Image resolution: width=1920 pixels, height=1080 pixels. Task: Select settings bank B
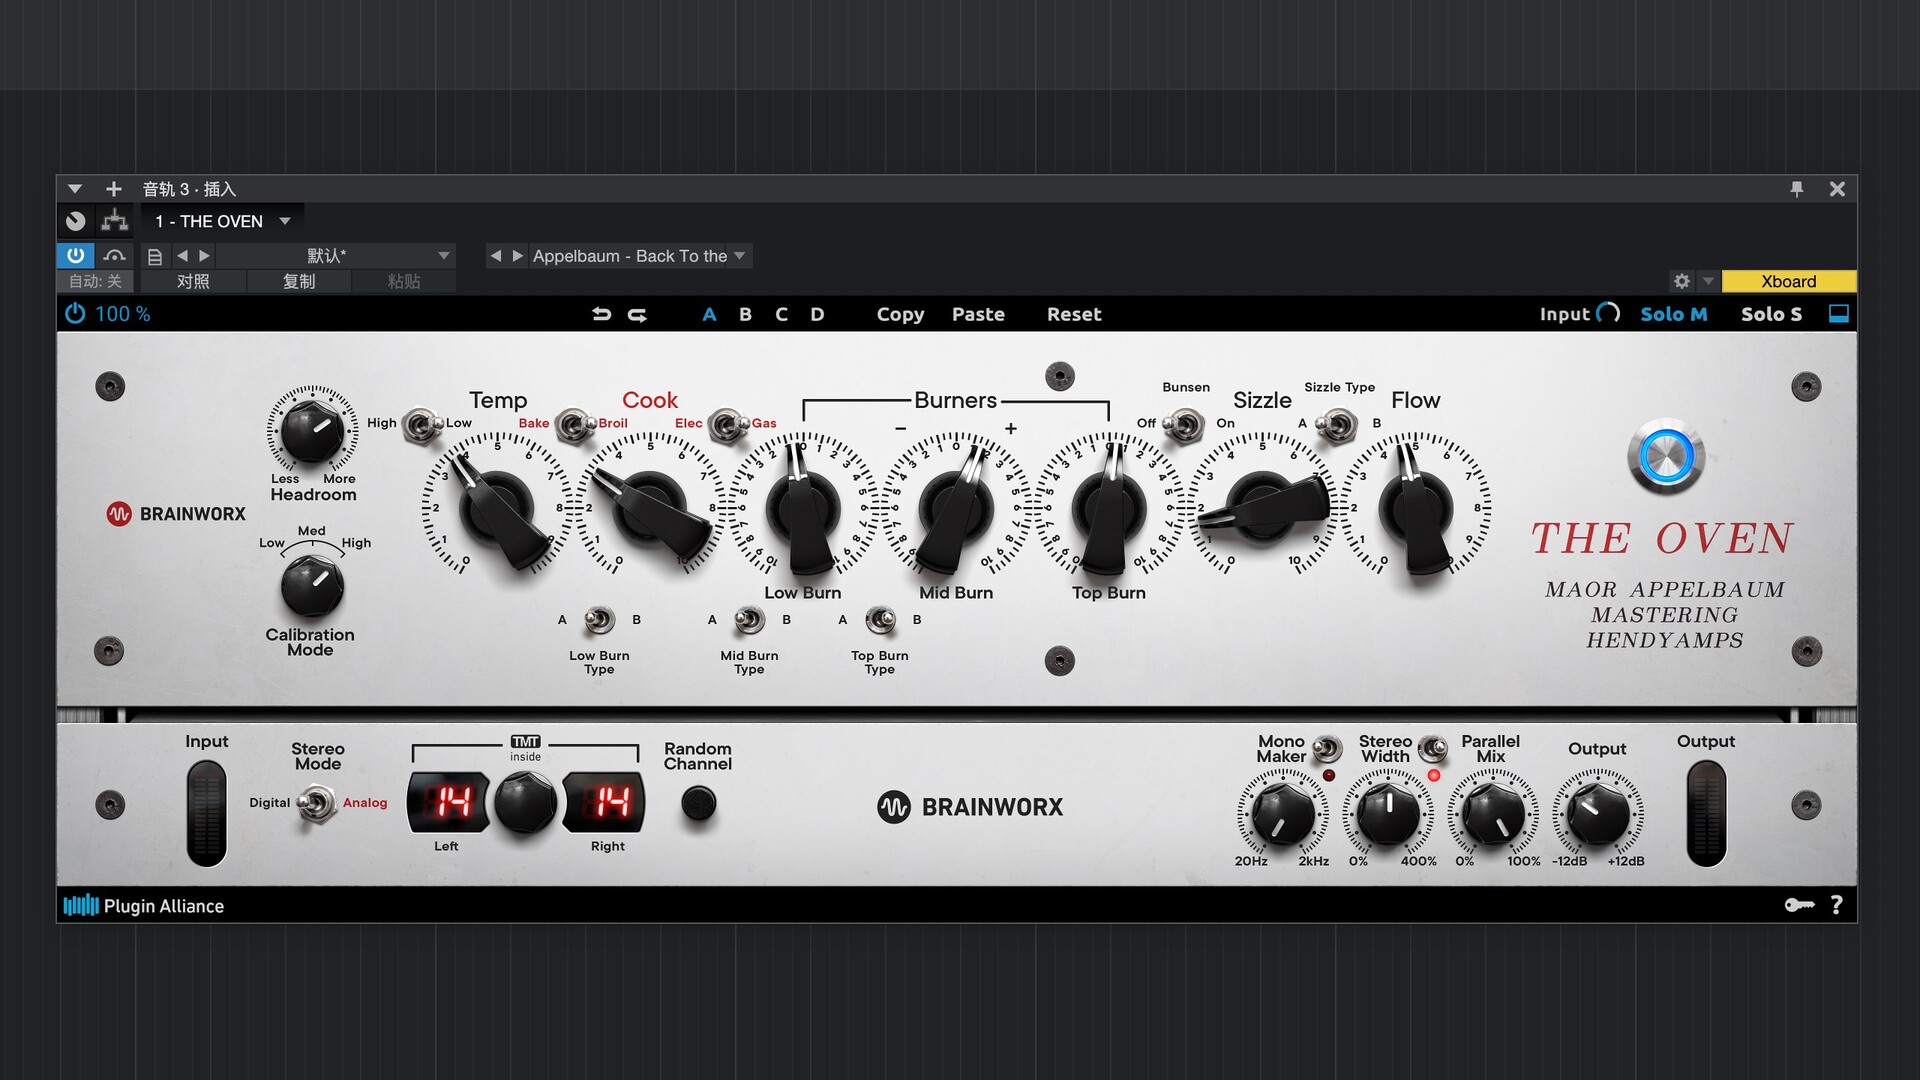[x=745, y=314]
